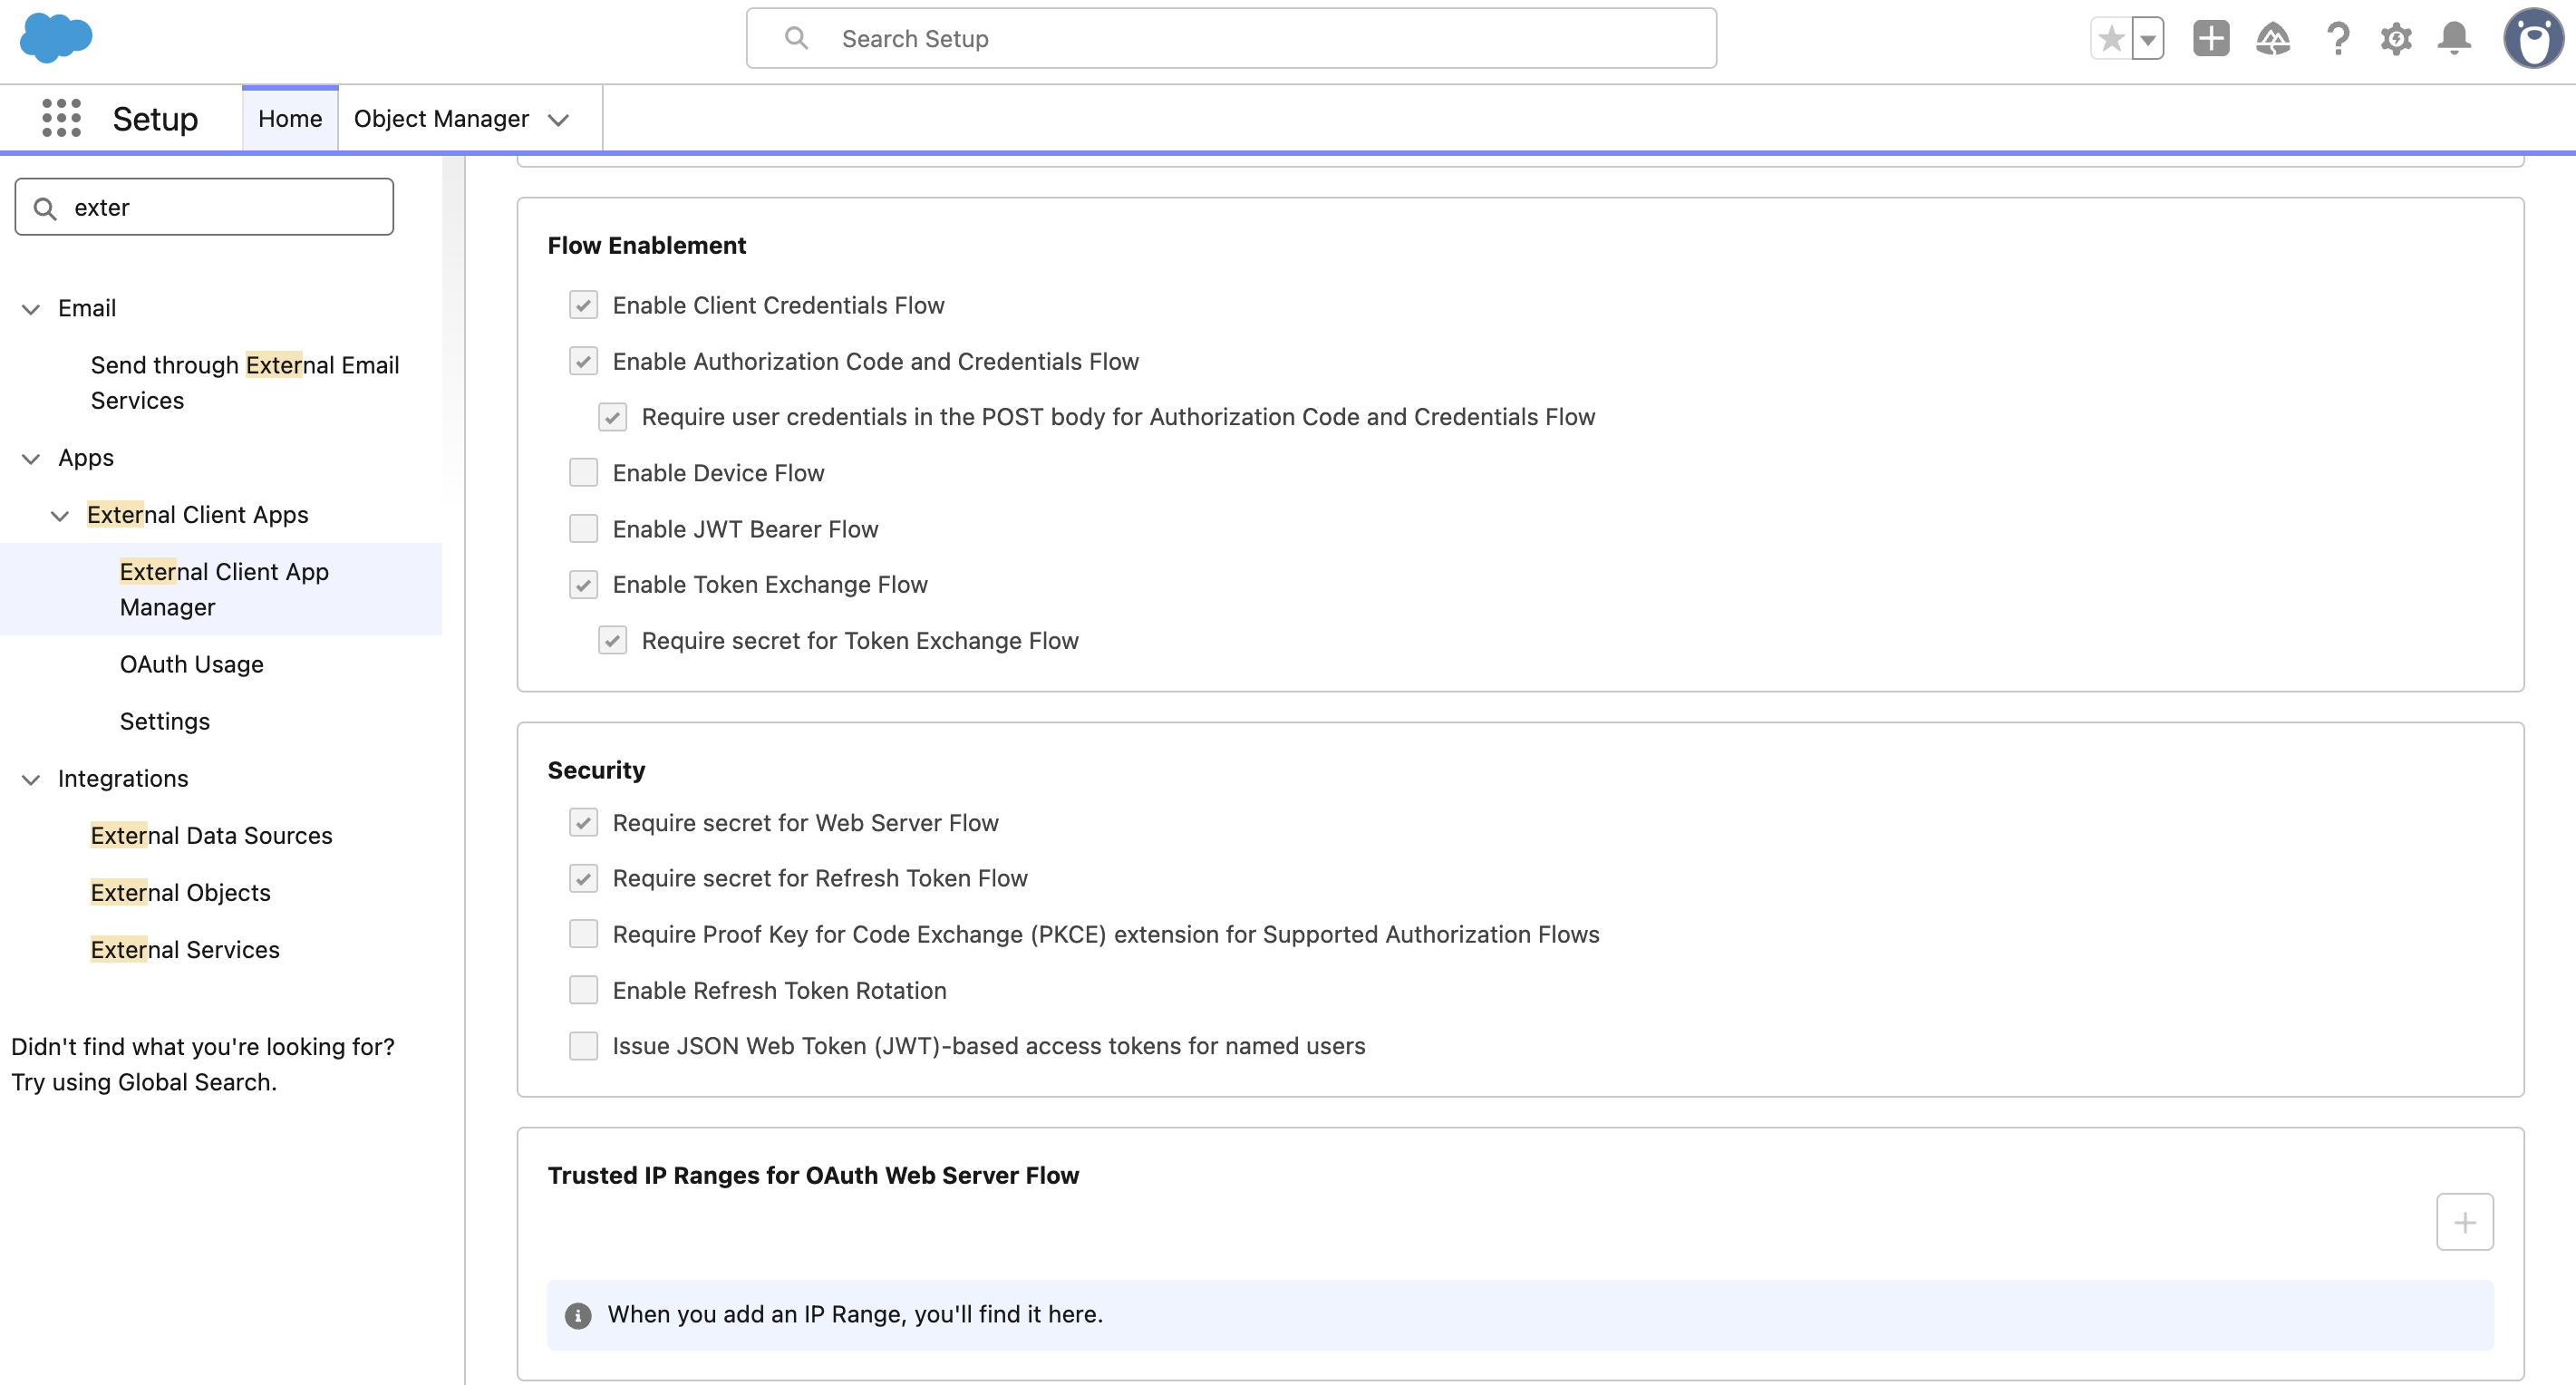Viewport: 2576px width, 1385px height.
Task: Open the Object Manager tab
Action: [x=441, y=119]
